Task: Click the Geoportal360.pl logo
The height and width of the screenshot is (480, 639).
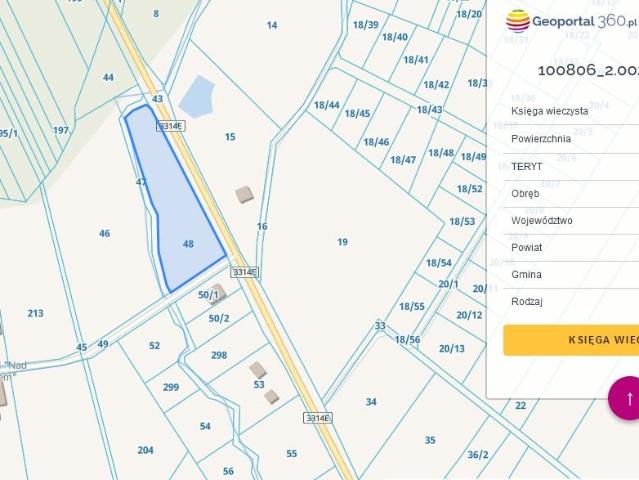Action: click(x=571, y=21)
